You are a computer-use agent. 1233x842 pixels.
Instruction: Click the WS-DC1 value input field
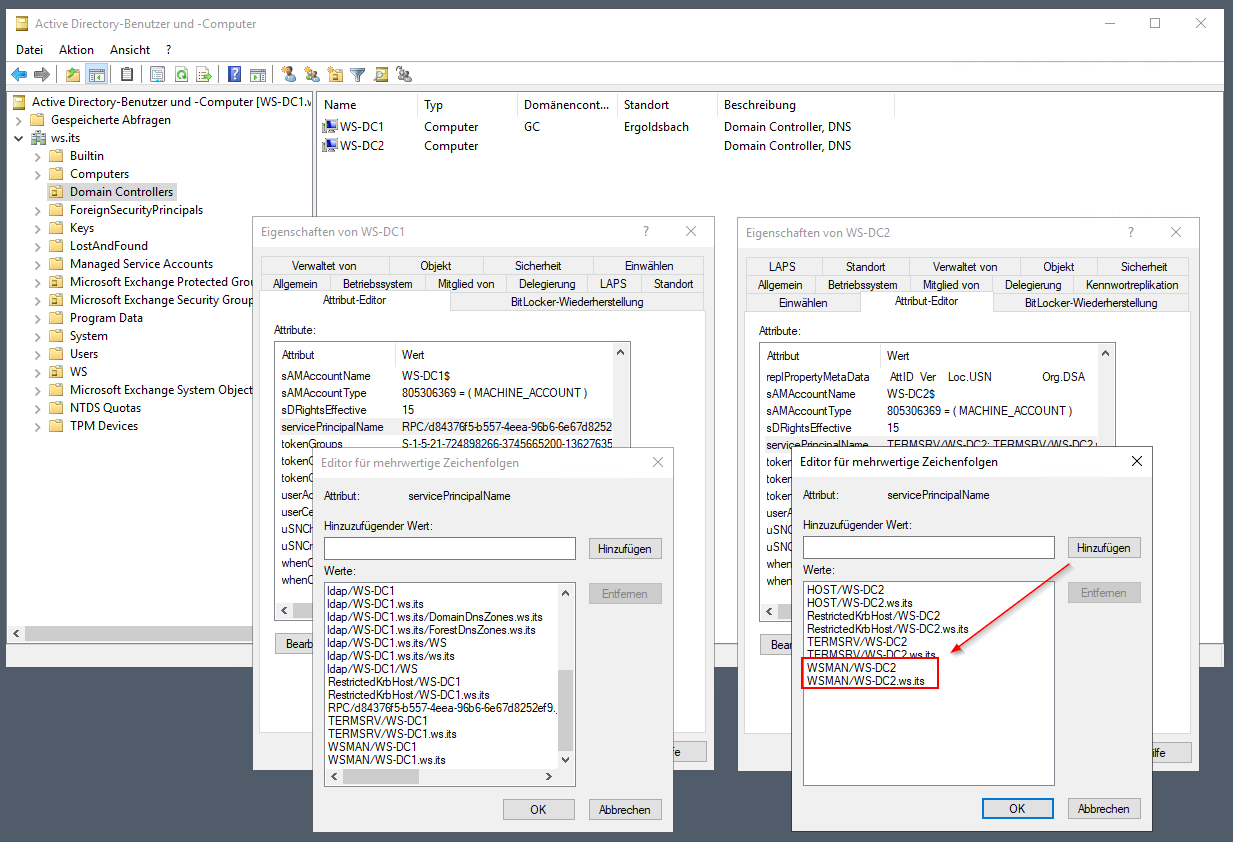450,548
